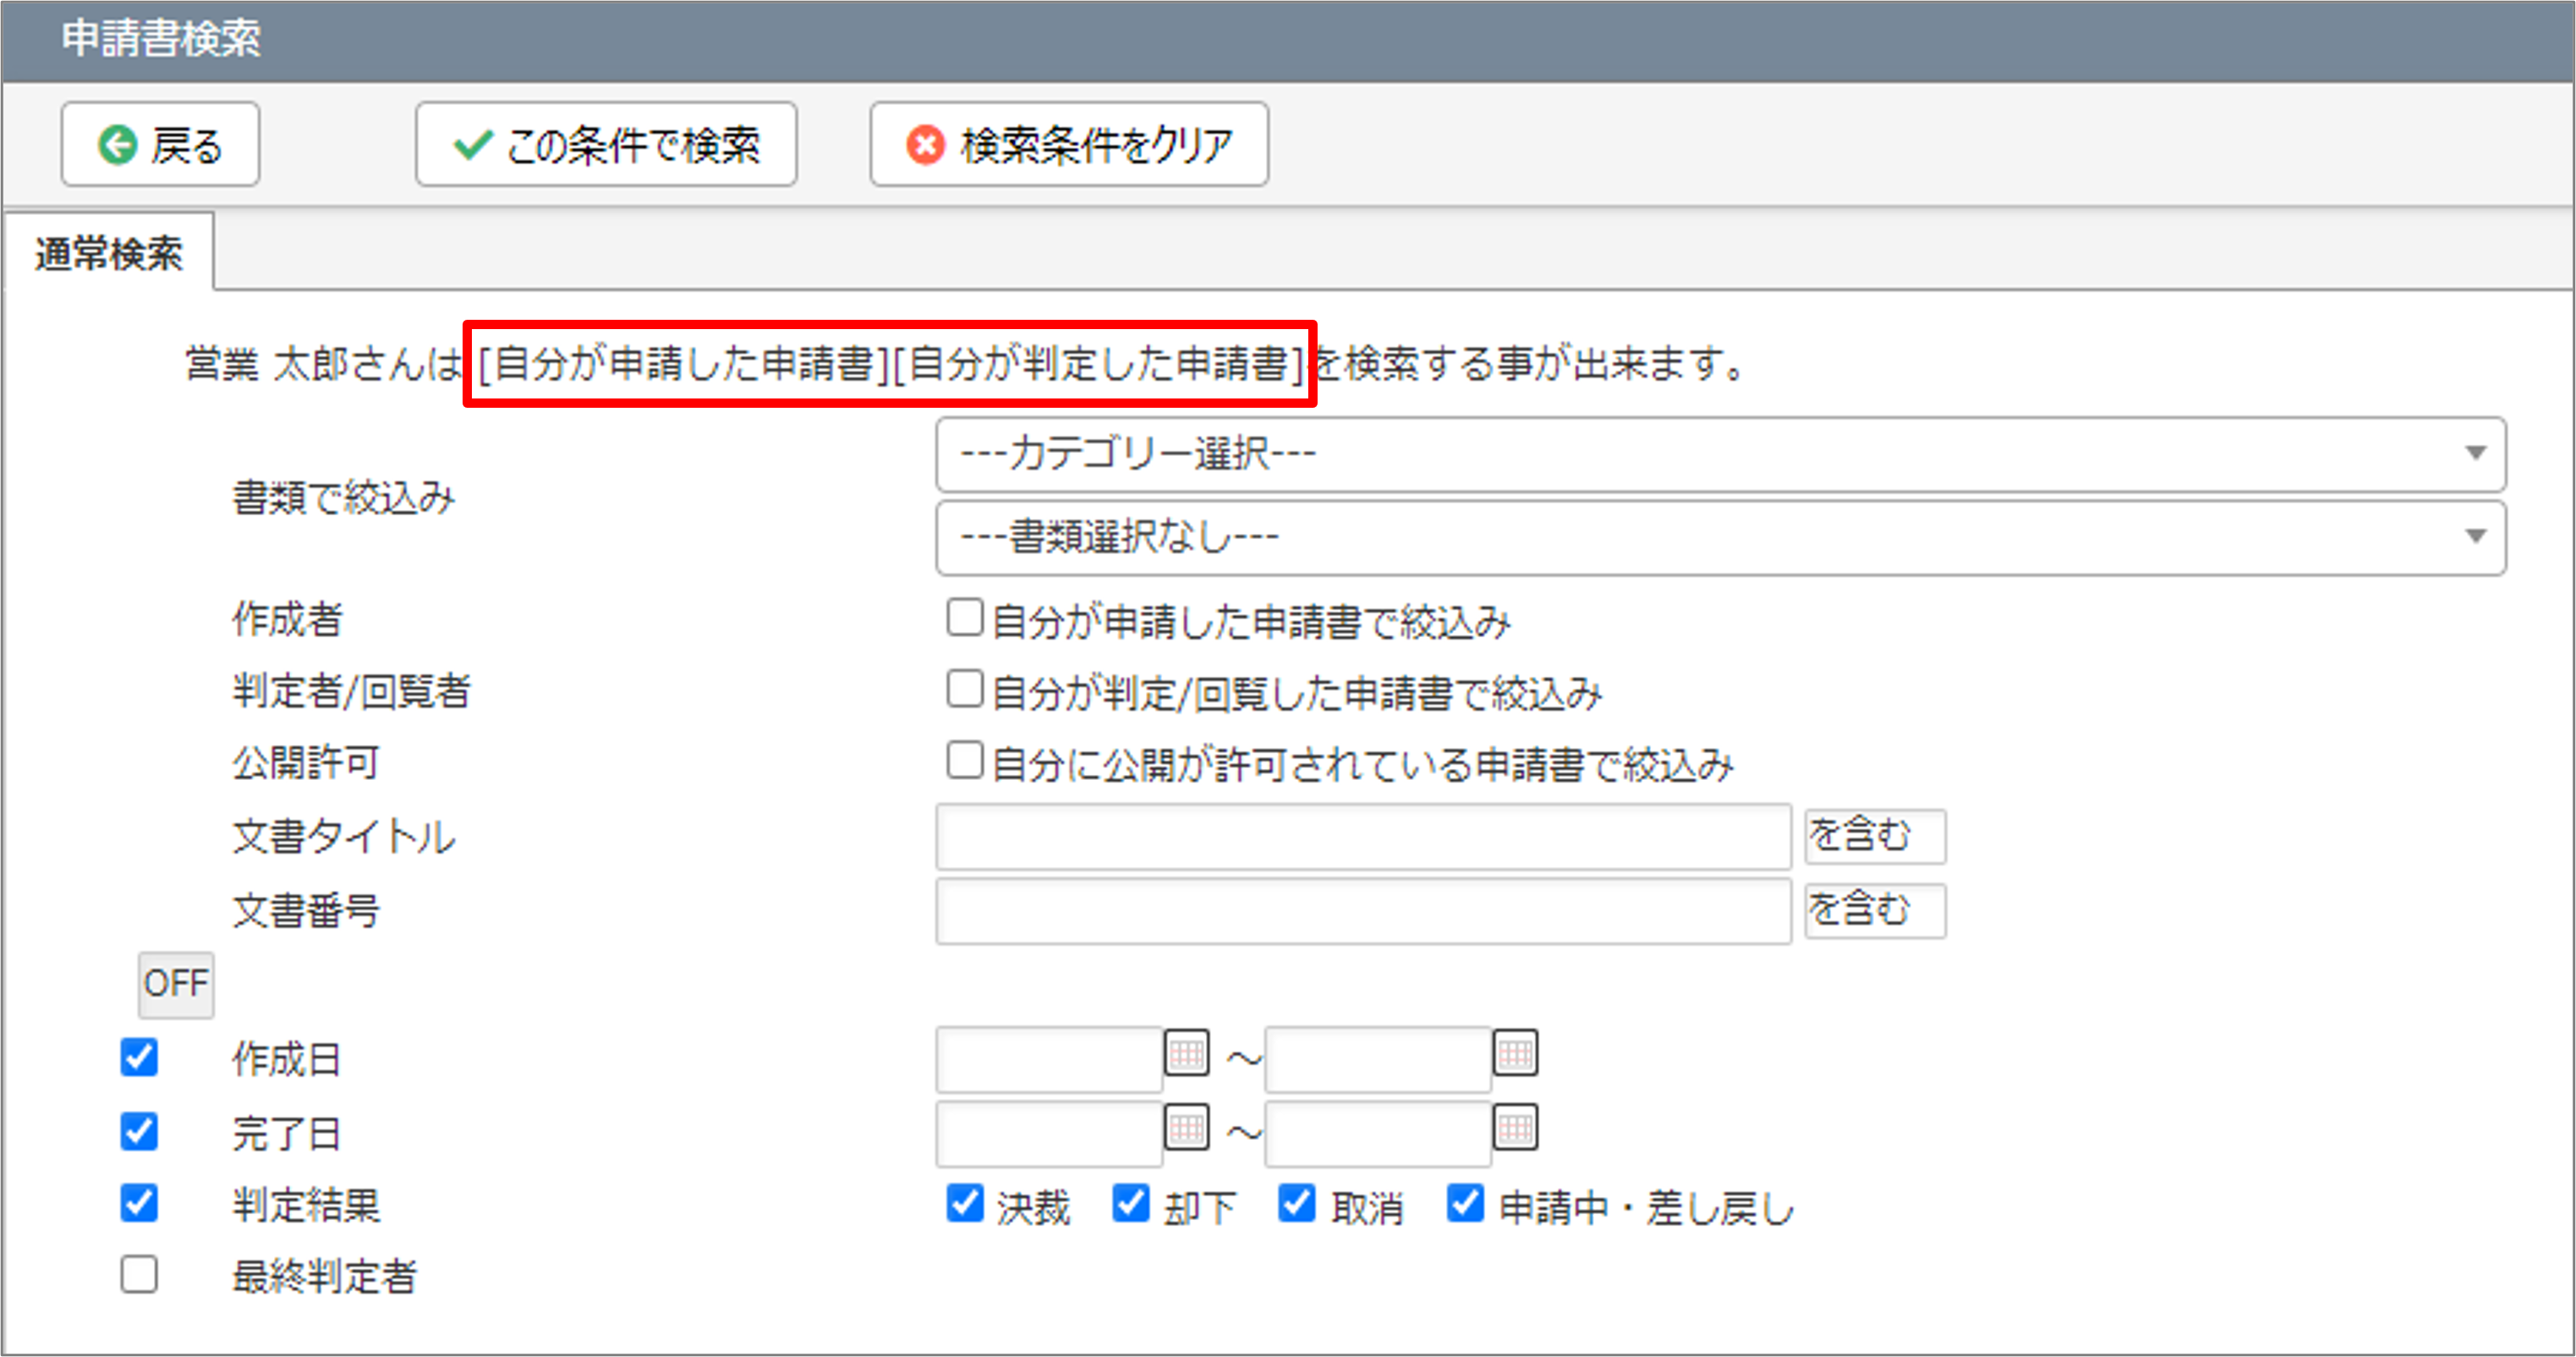
Task: Toggle the OFF button
Action: tap(176, 984)
